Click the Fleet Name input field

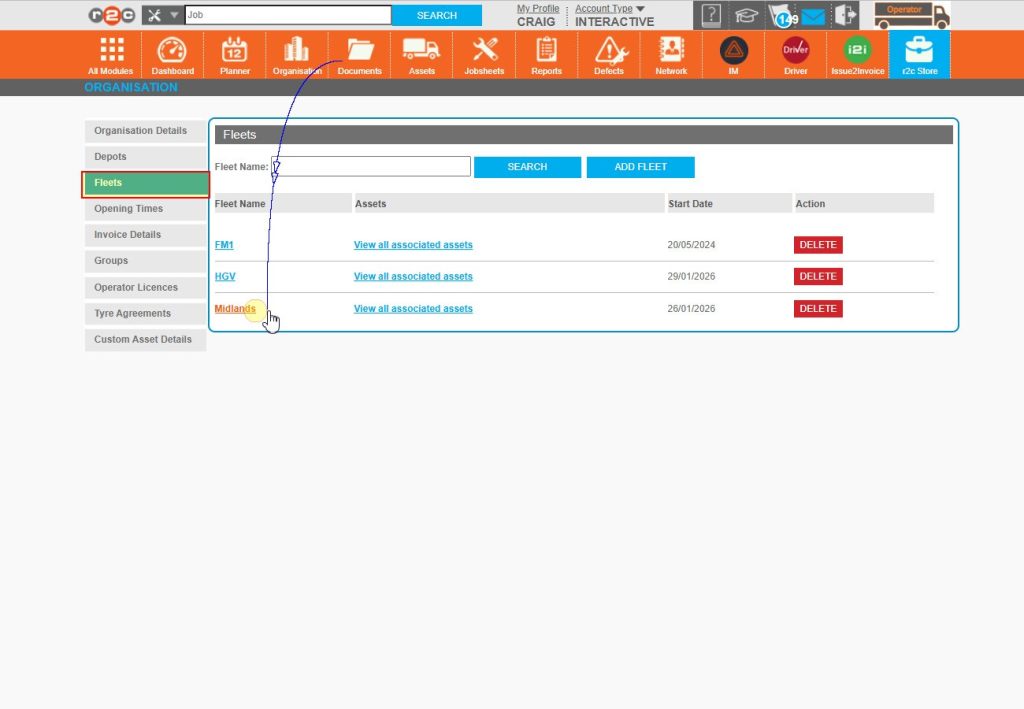[371, 166]
